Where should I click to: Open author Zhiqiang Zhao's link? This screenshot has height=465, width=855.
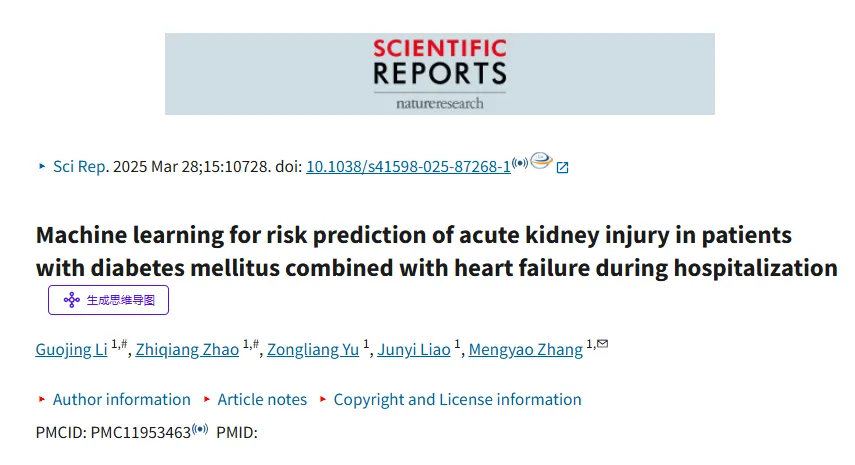(x=188, y=349)
